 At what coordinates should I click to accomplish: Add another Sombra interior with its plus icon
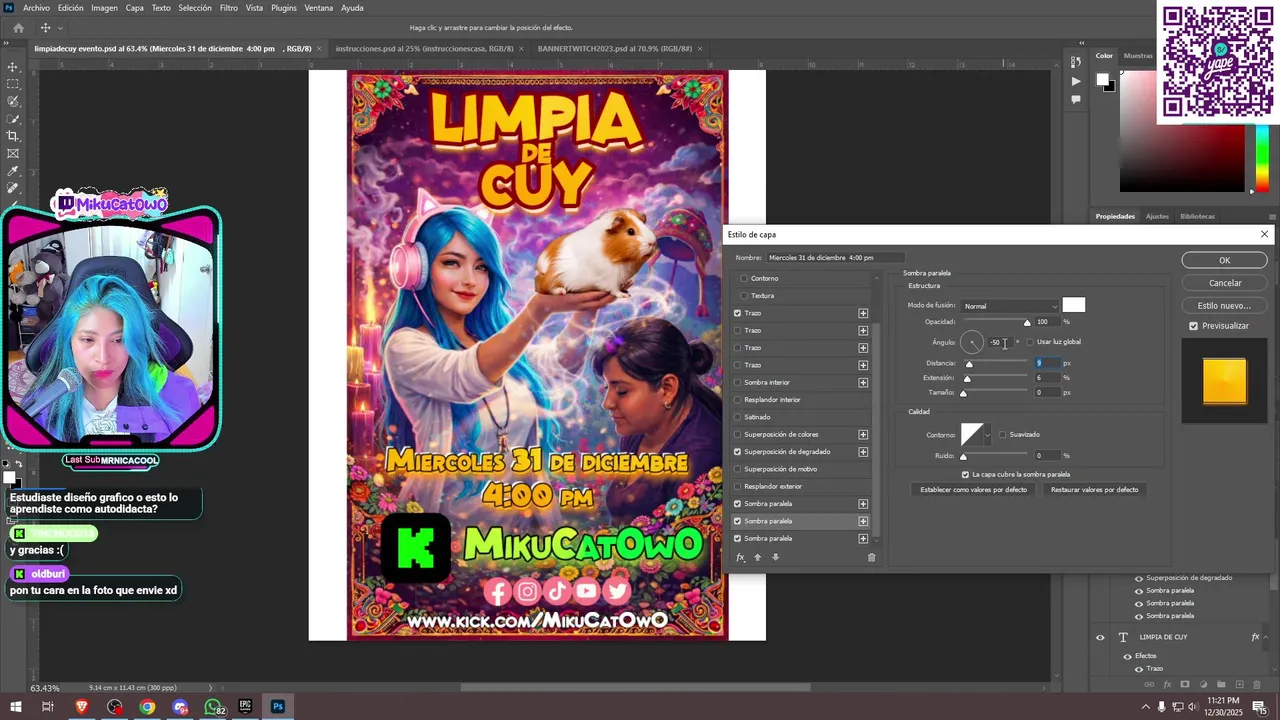(863, 382)
